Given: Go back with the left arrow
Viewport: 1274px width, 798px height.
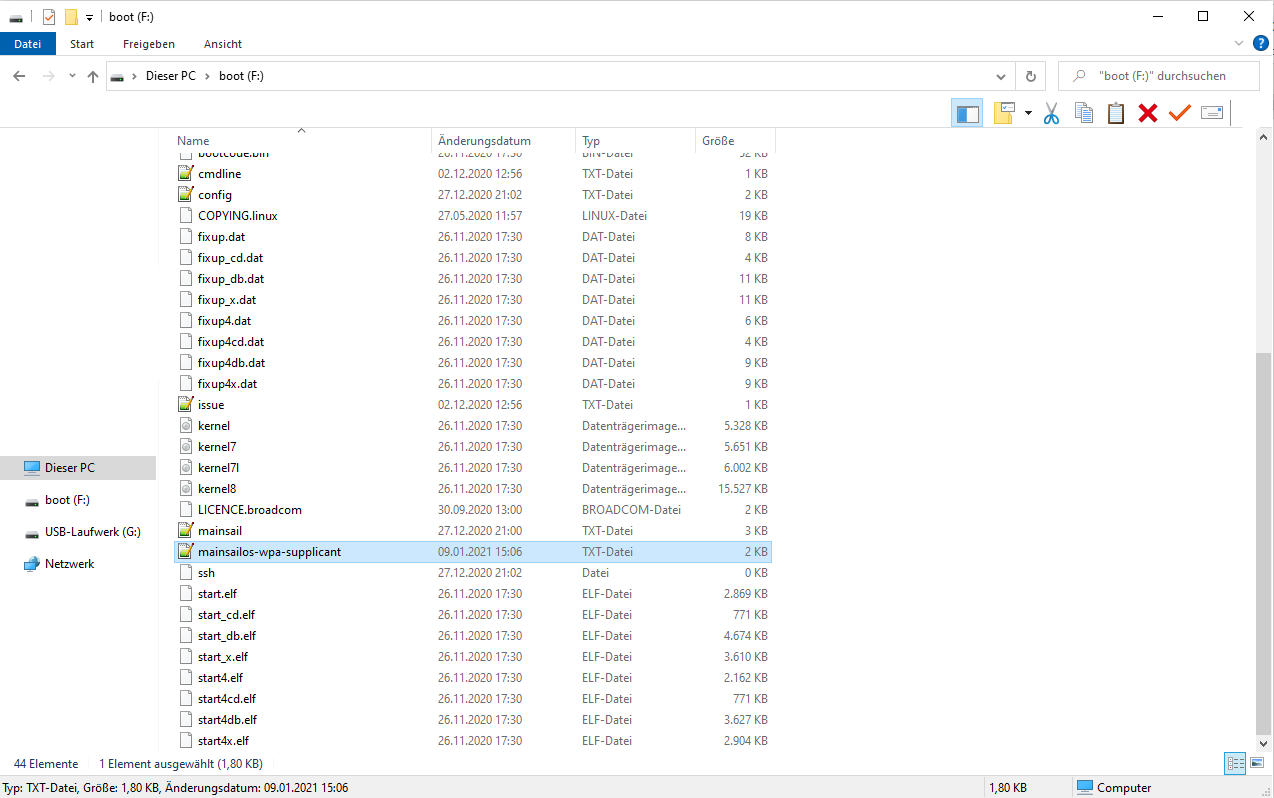Looking at the screenshot, I should point(19,76).
